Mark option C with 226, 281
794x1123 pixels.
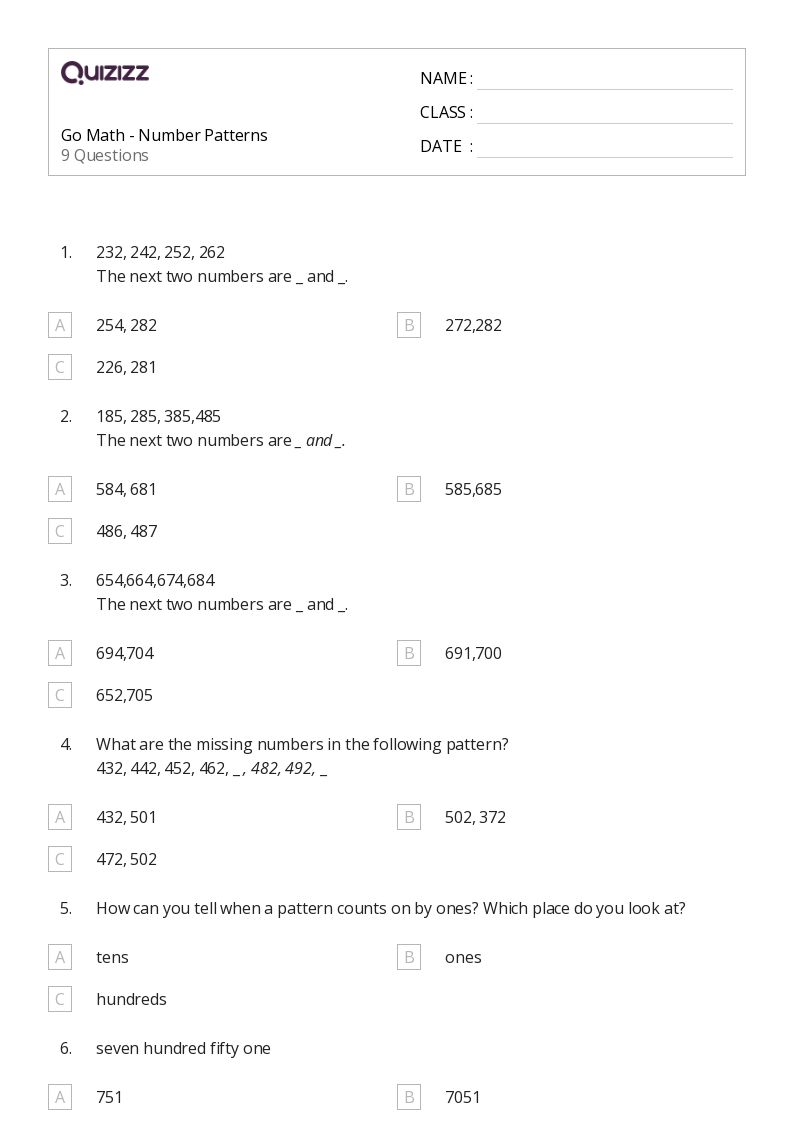pyautogui.click(x=60, y=367)
